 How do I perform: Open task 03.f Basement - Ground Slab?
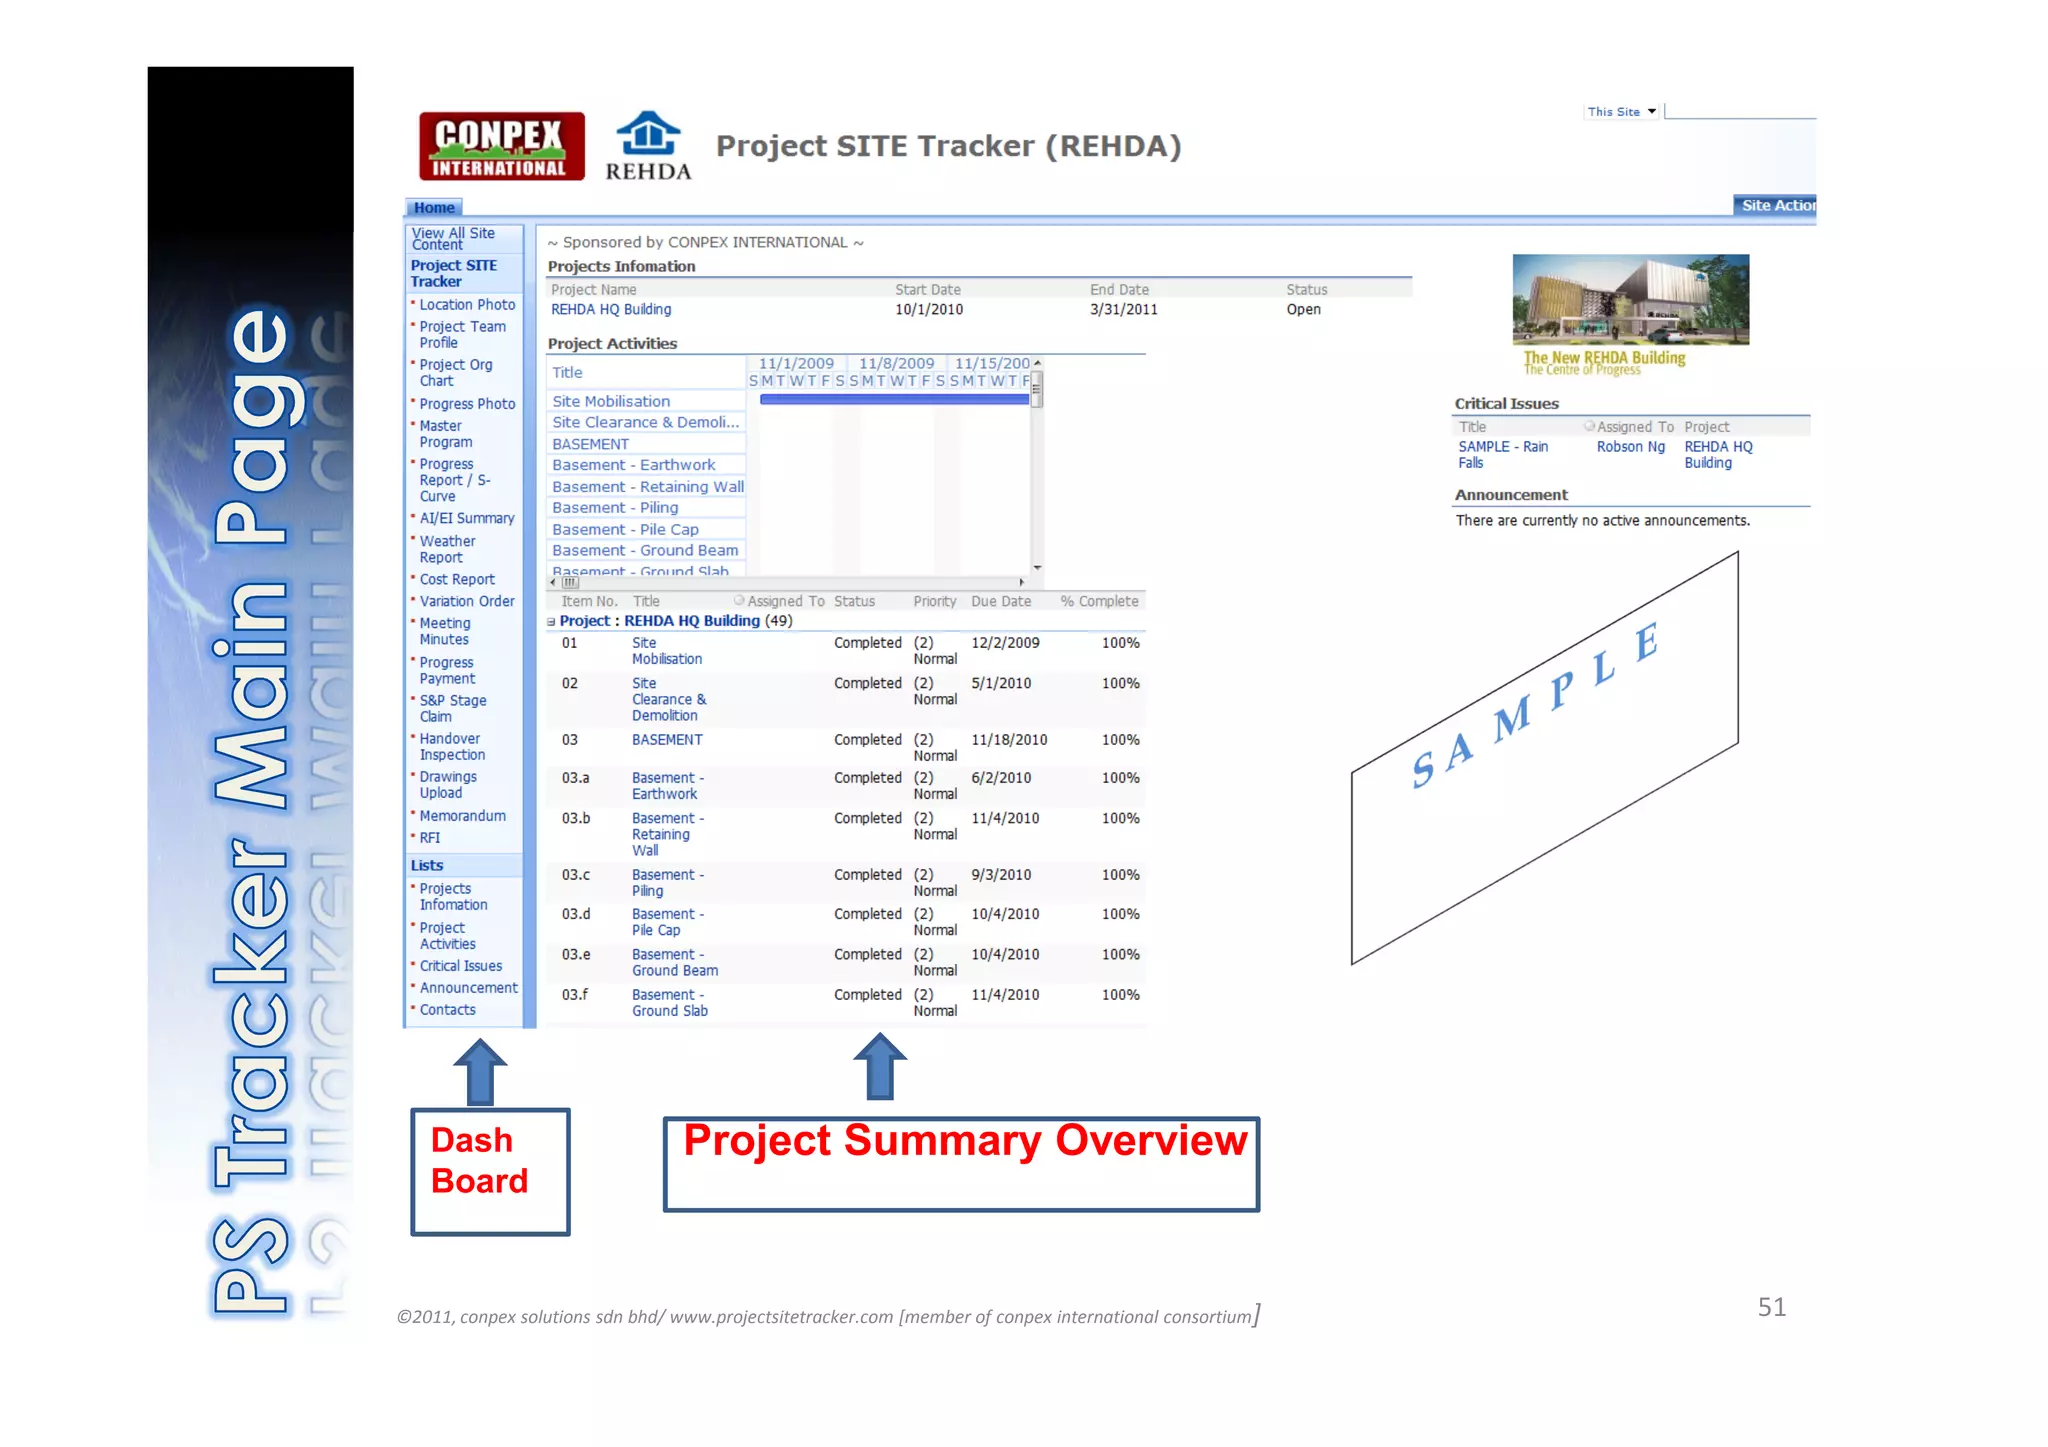click(x=669, y=1003)
